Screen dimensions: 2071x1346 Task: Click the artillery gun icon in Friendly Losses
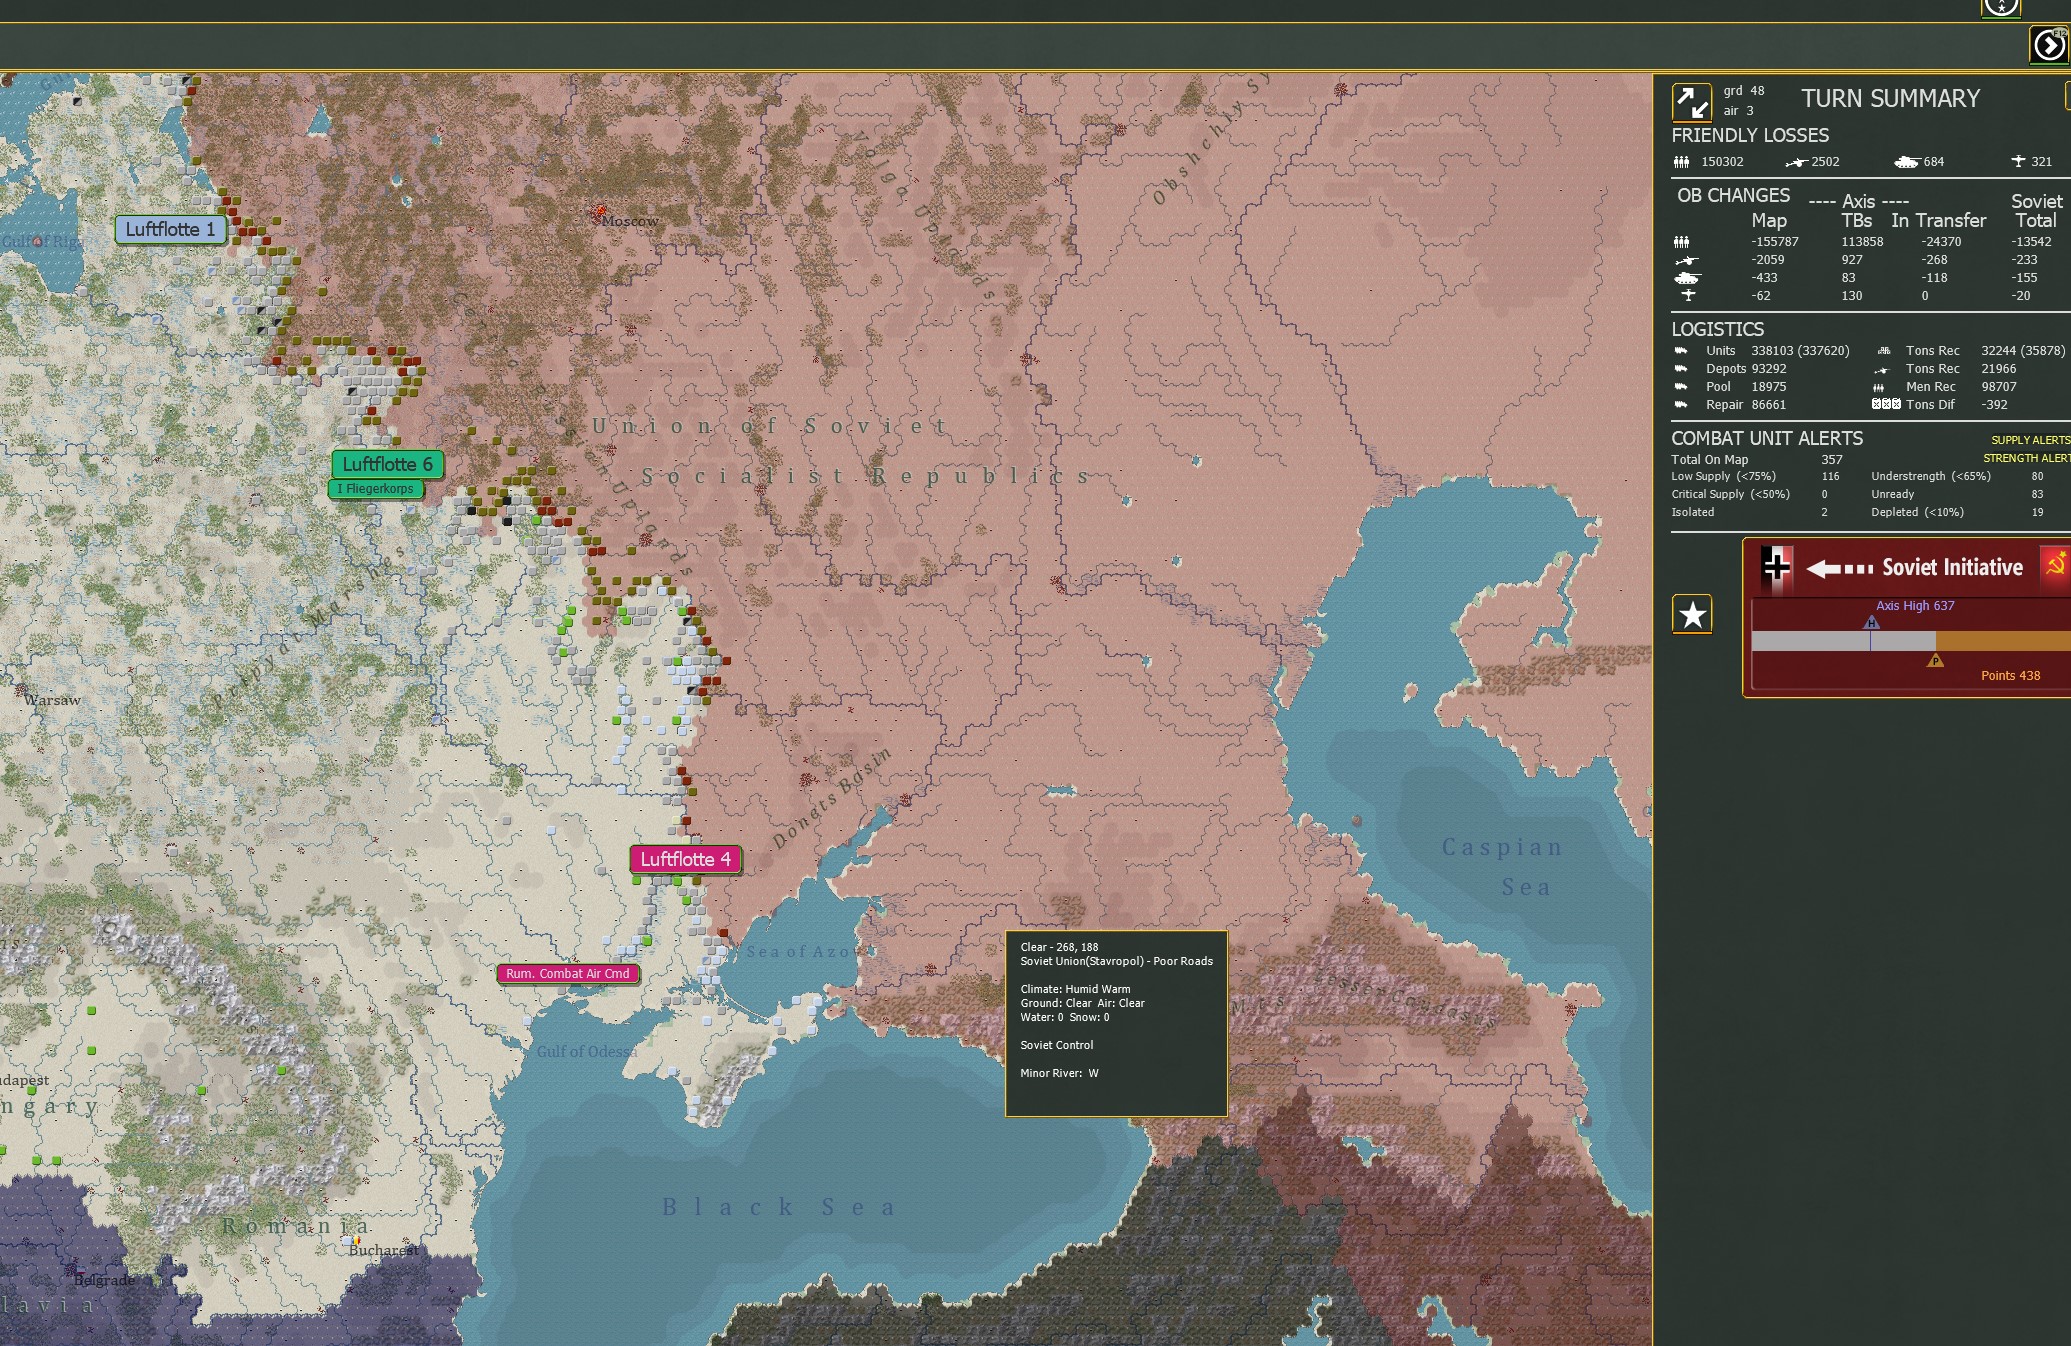click(x=1797, y=162)
